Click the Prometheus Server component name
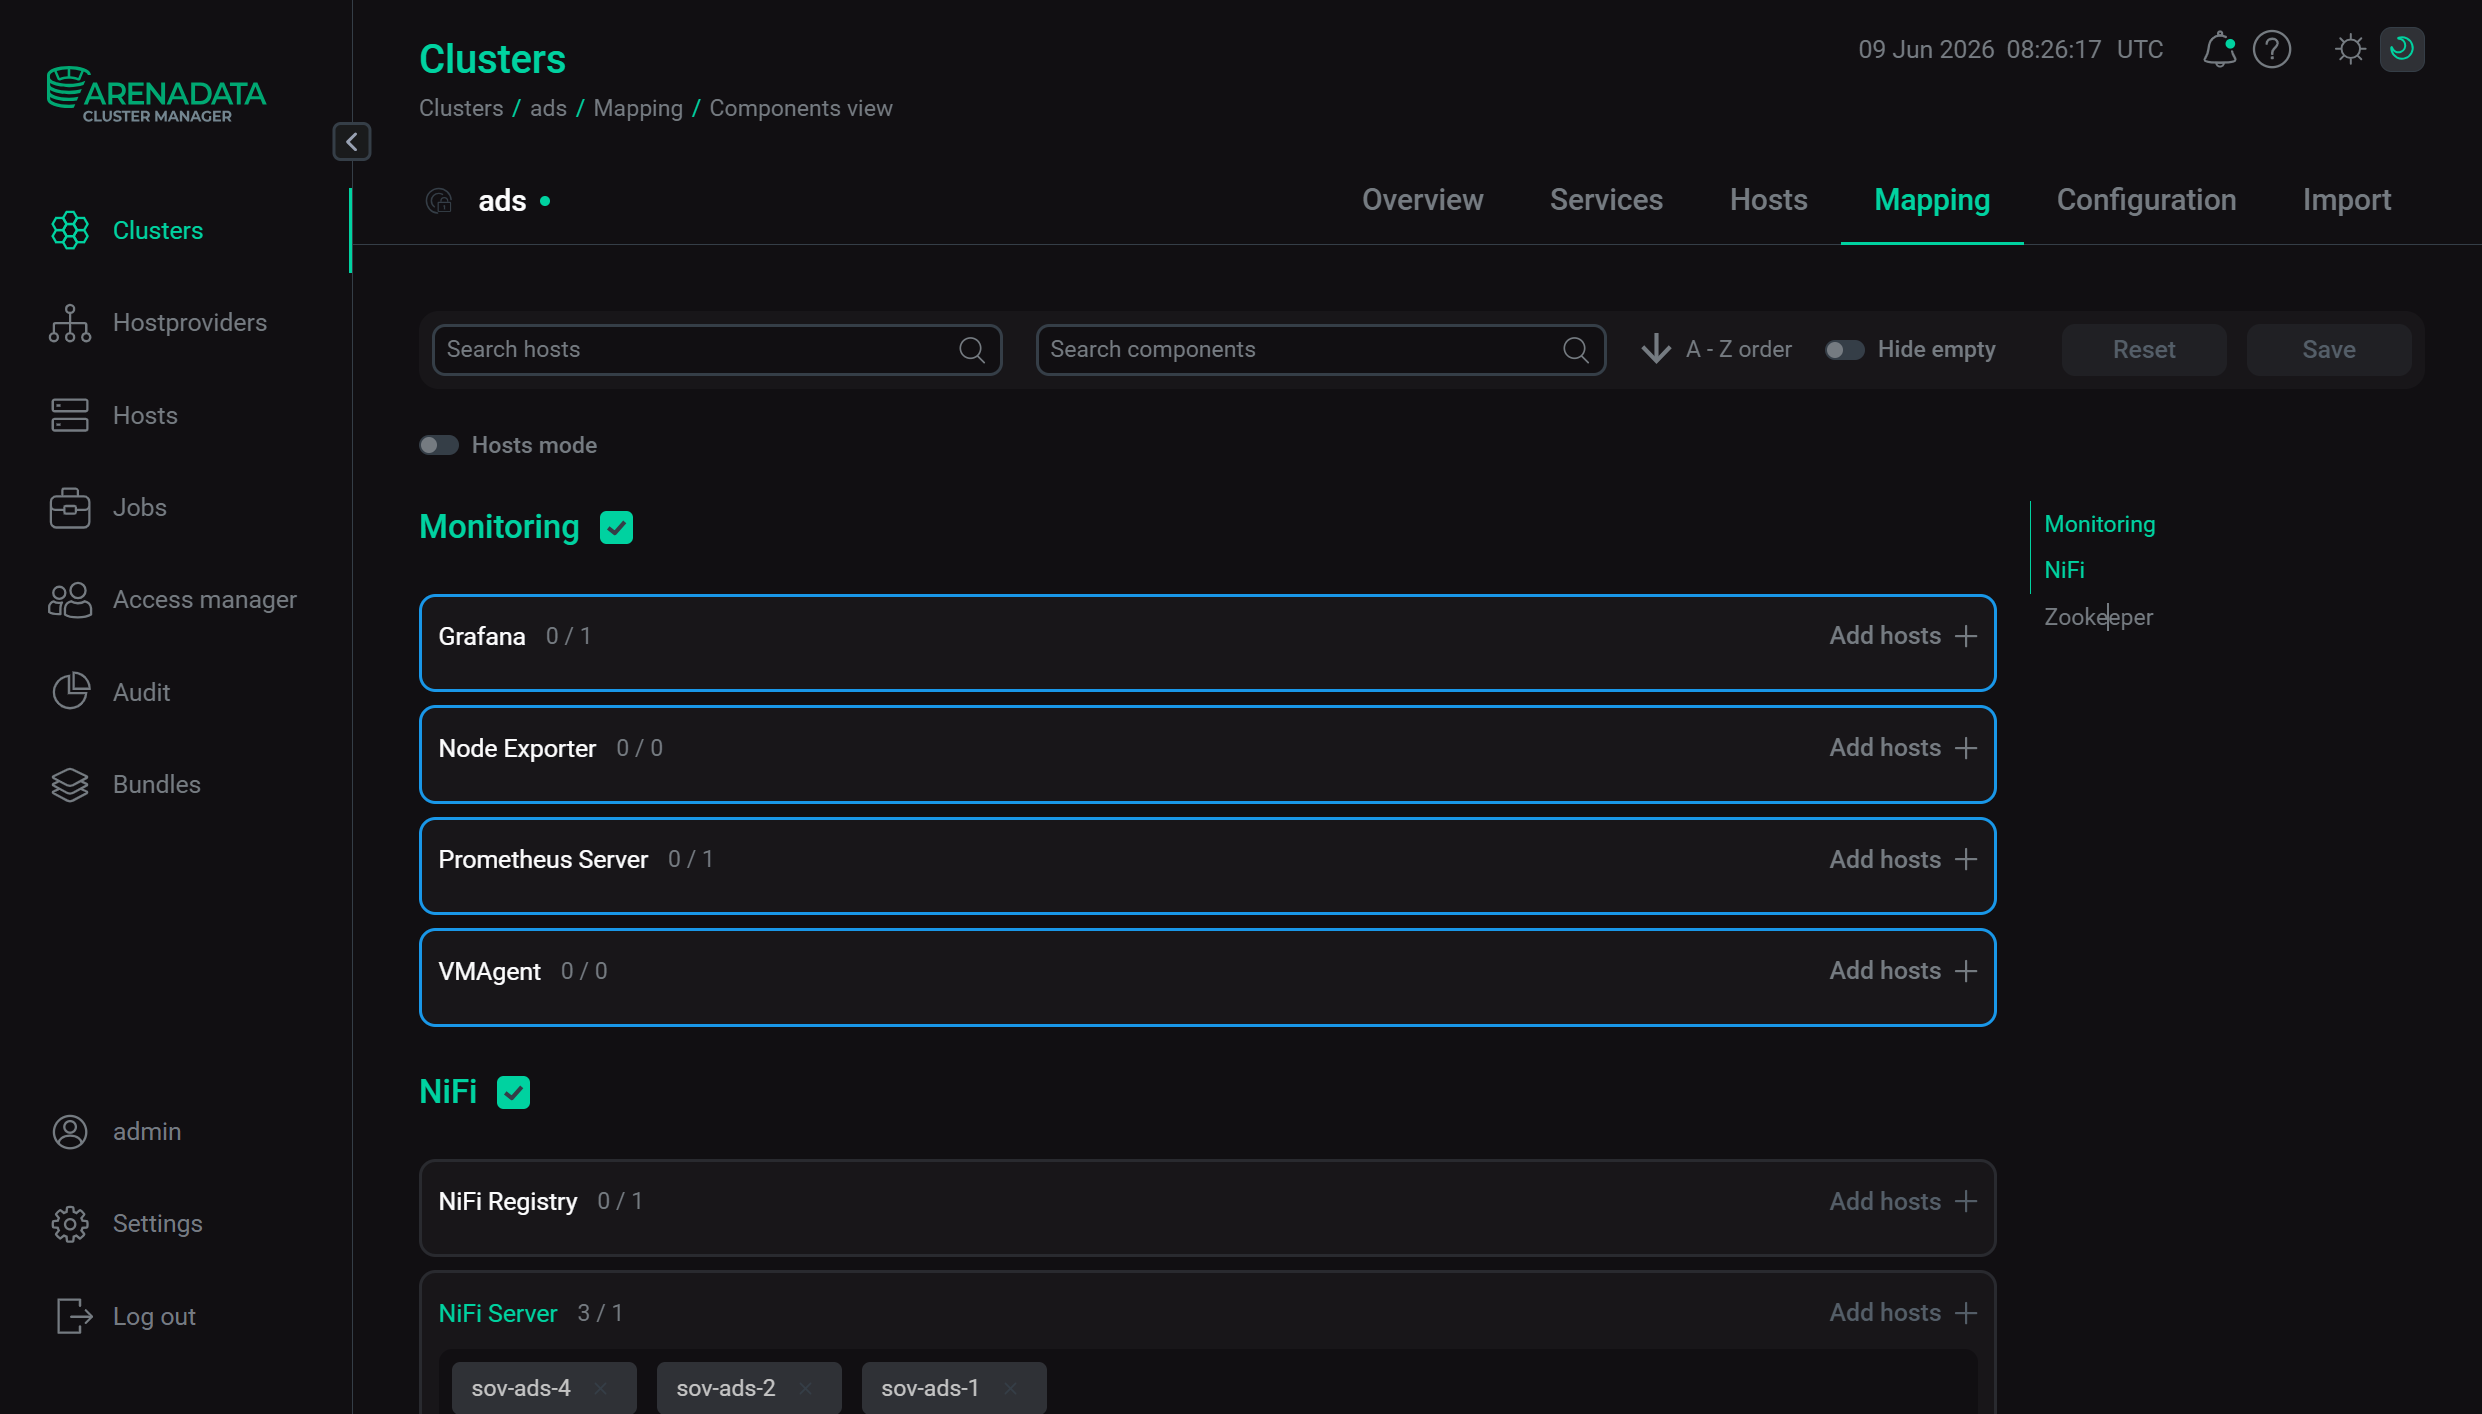The width and height of the screenshot is (2482, 1414). (x=543, y=860)
